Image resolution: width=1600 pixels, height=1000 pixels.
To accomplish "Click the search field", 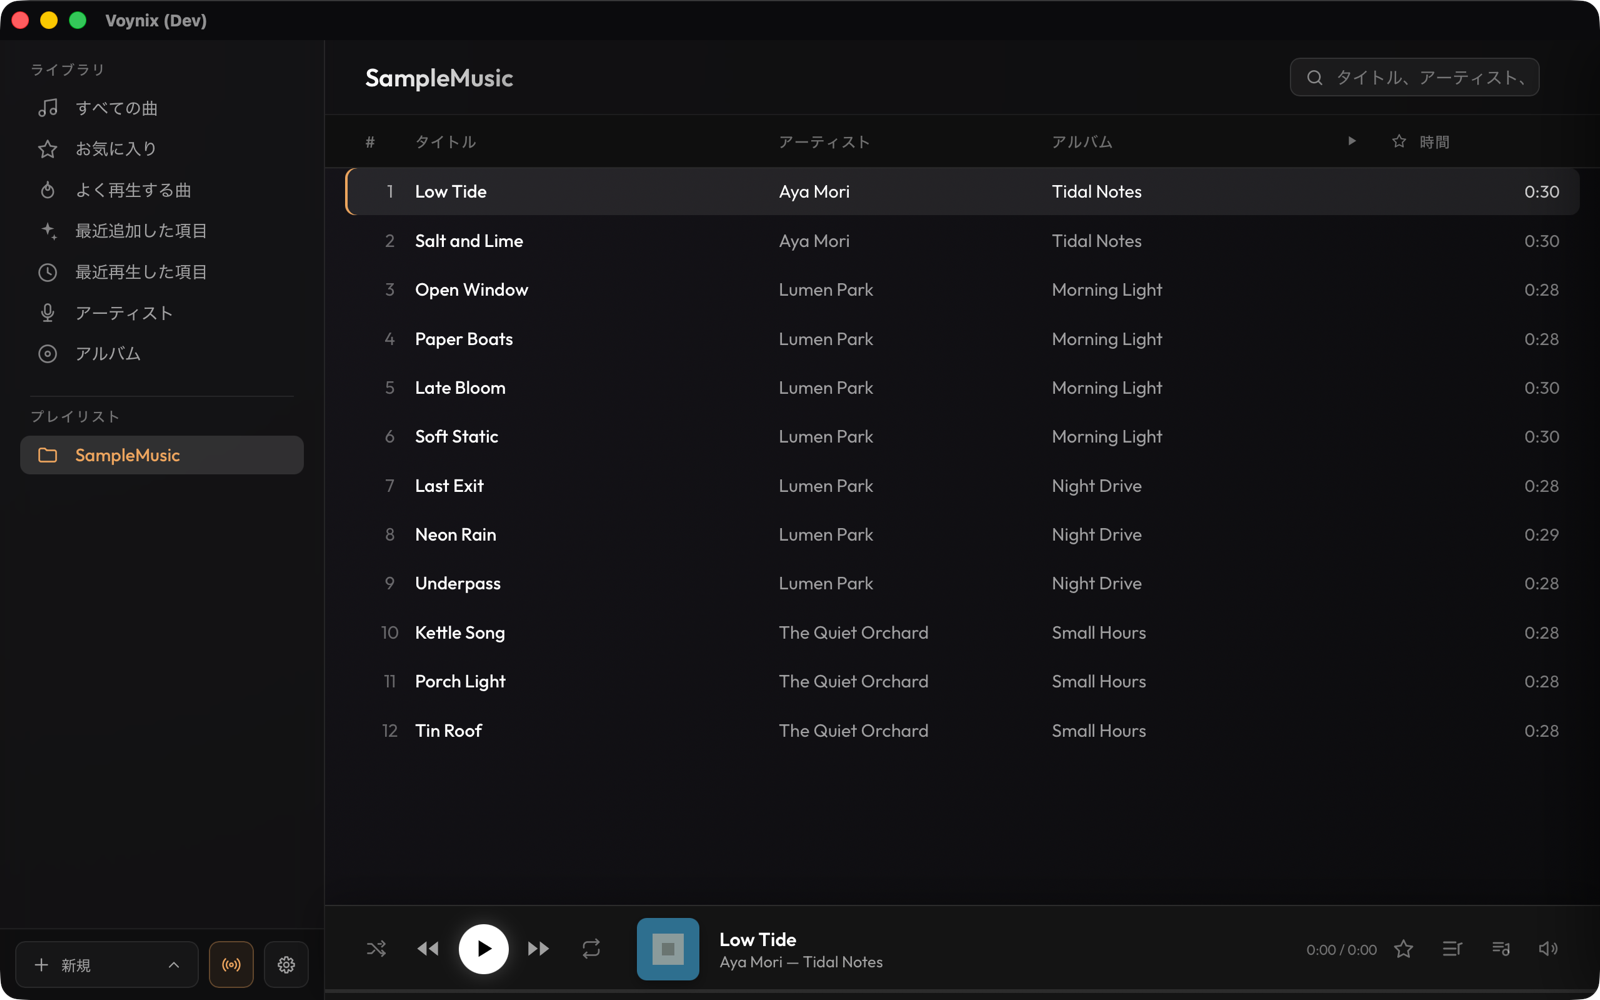I will pos(1414,77).
